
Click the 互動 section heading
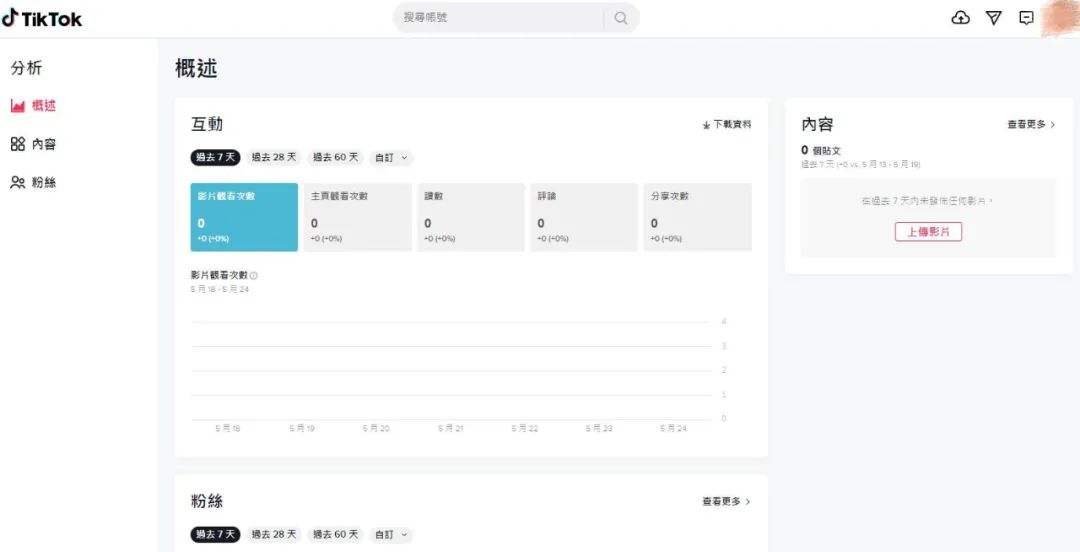[x=207, y=124]
